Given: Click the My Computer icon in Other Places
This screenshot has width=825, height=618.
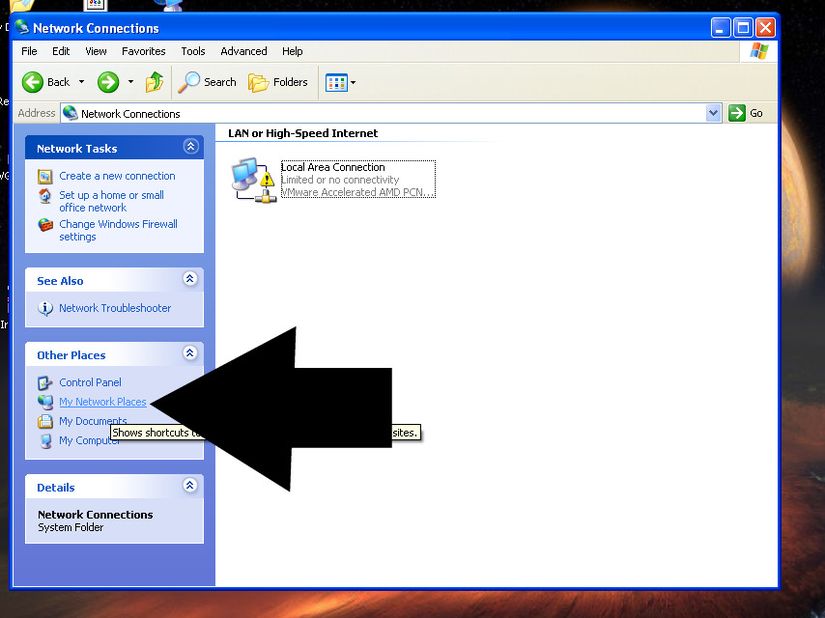Looking at the screenshot, I should [48, 440].
